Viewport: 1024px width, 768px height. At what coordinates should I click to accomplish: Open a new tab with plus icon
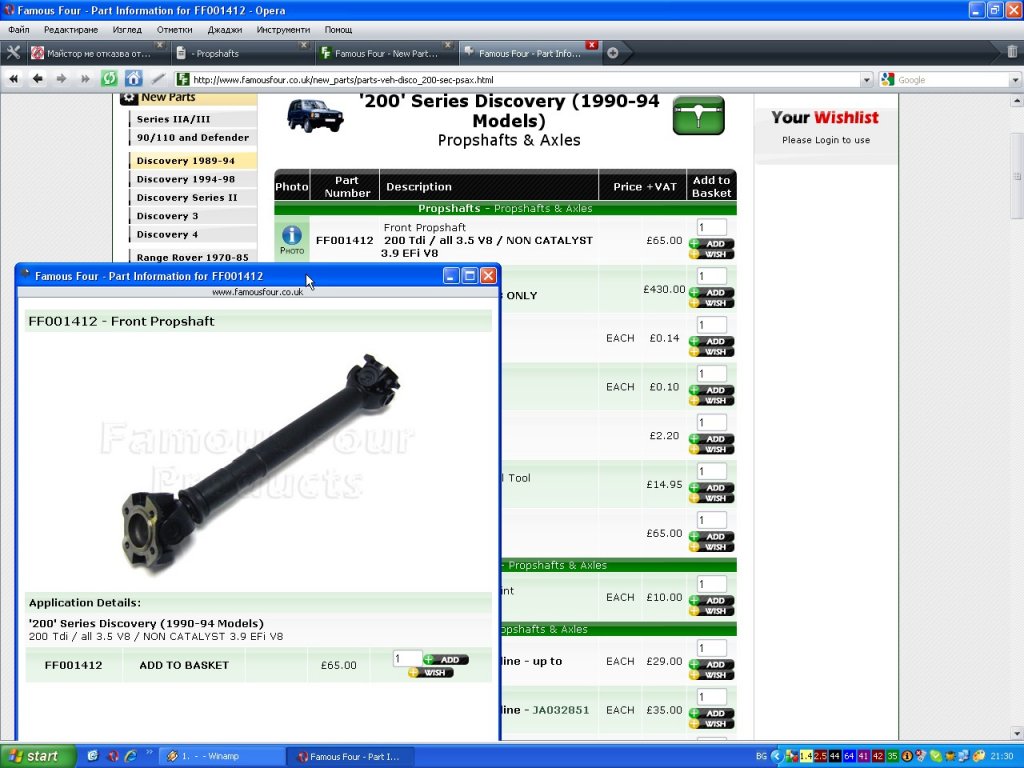[x=613, y=54]
